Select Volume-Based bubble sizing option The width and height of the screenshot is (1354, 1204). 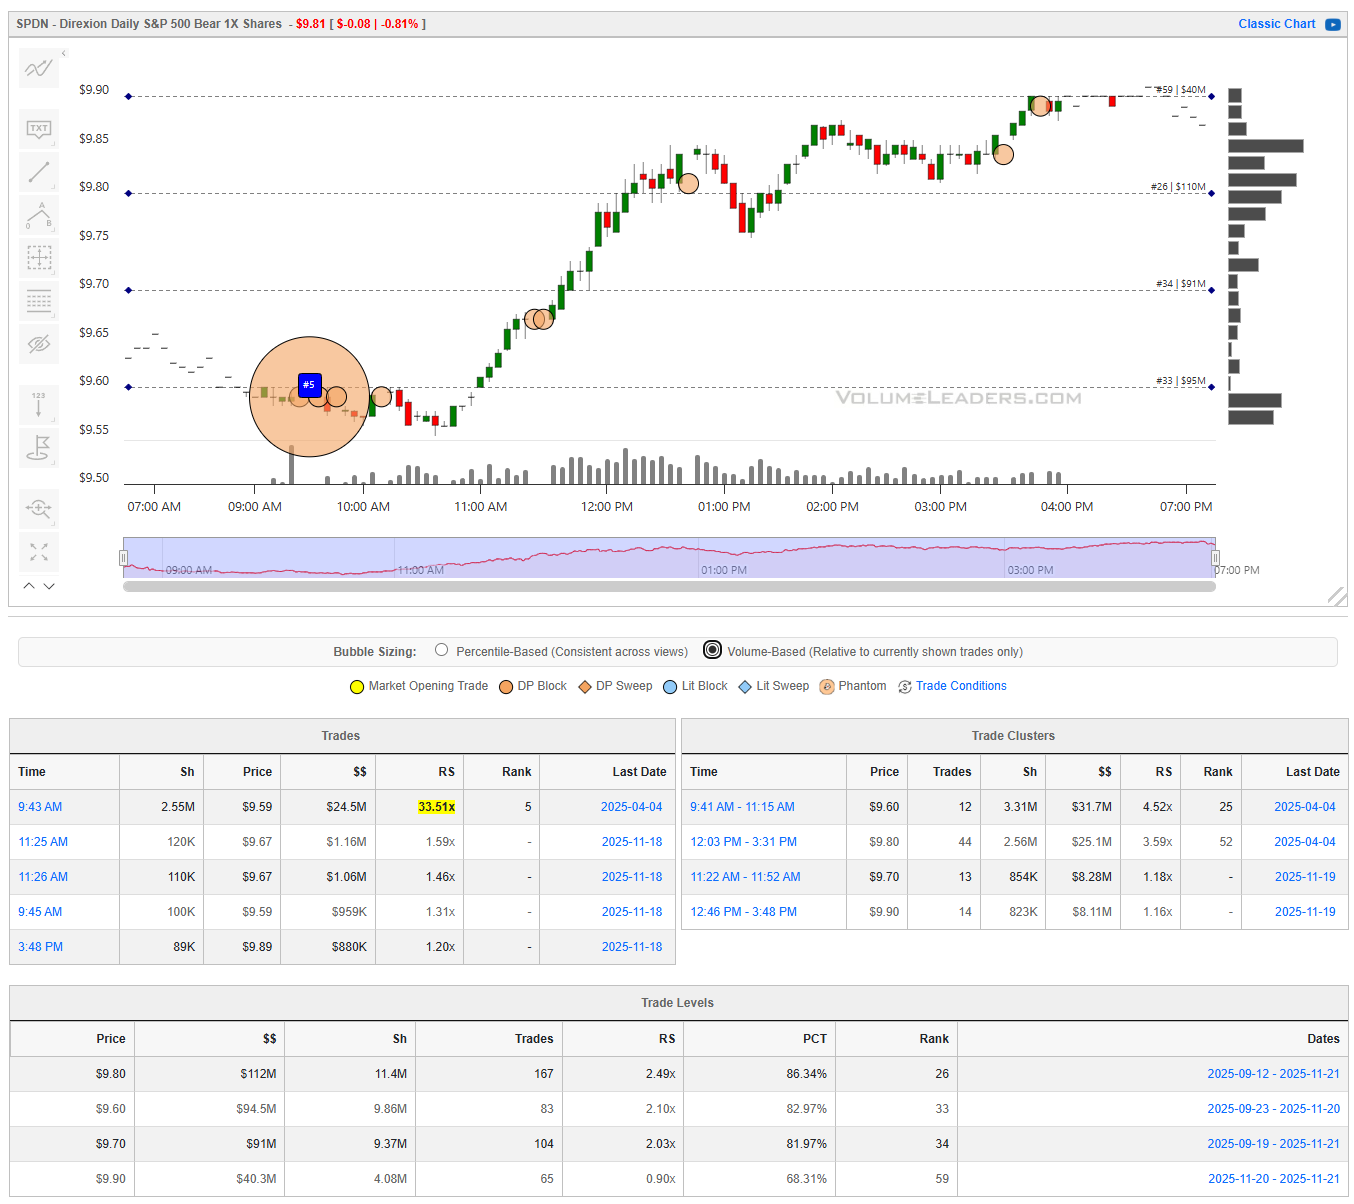[712, 650]
